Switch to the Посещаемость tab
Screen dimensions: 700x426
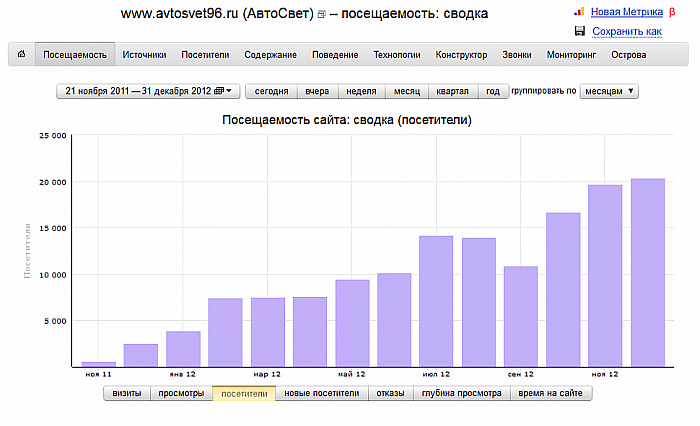pos(75,54)
